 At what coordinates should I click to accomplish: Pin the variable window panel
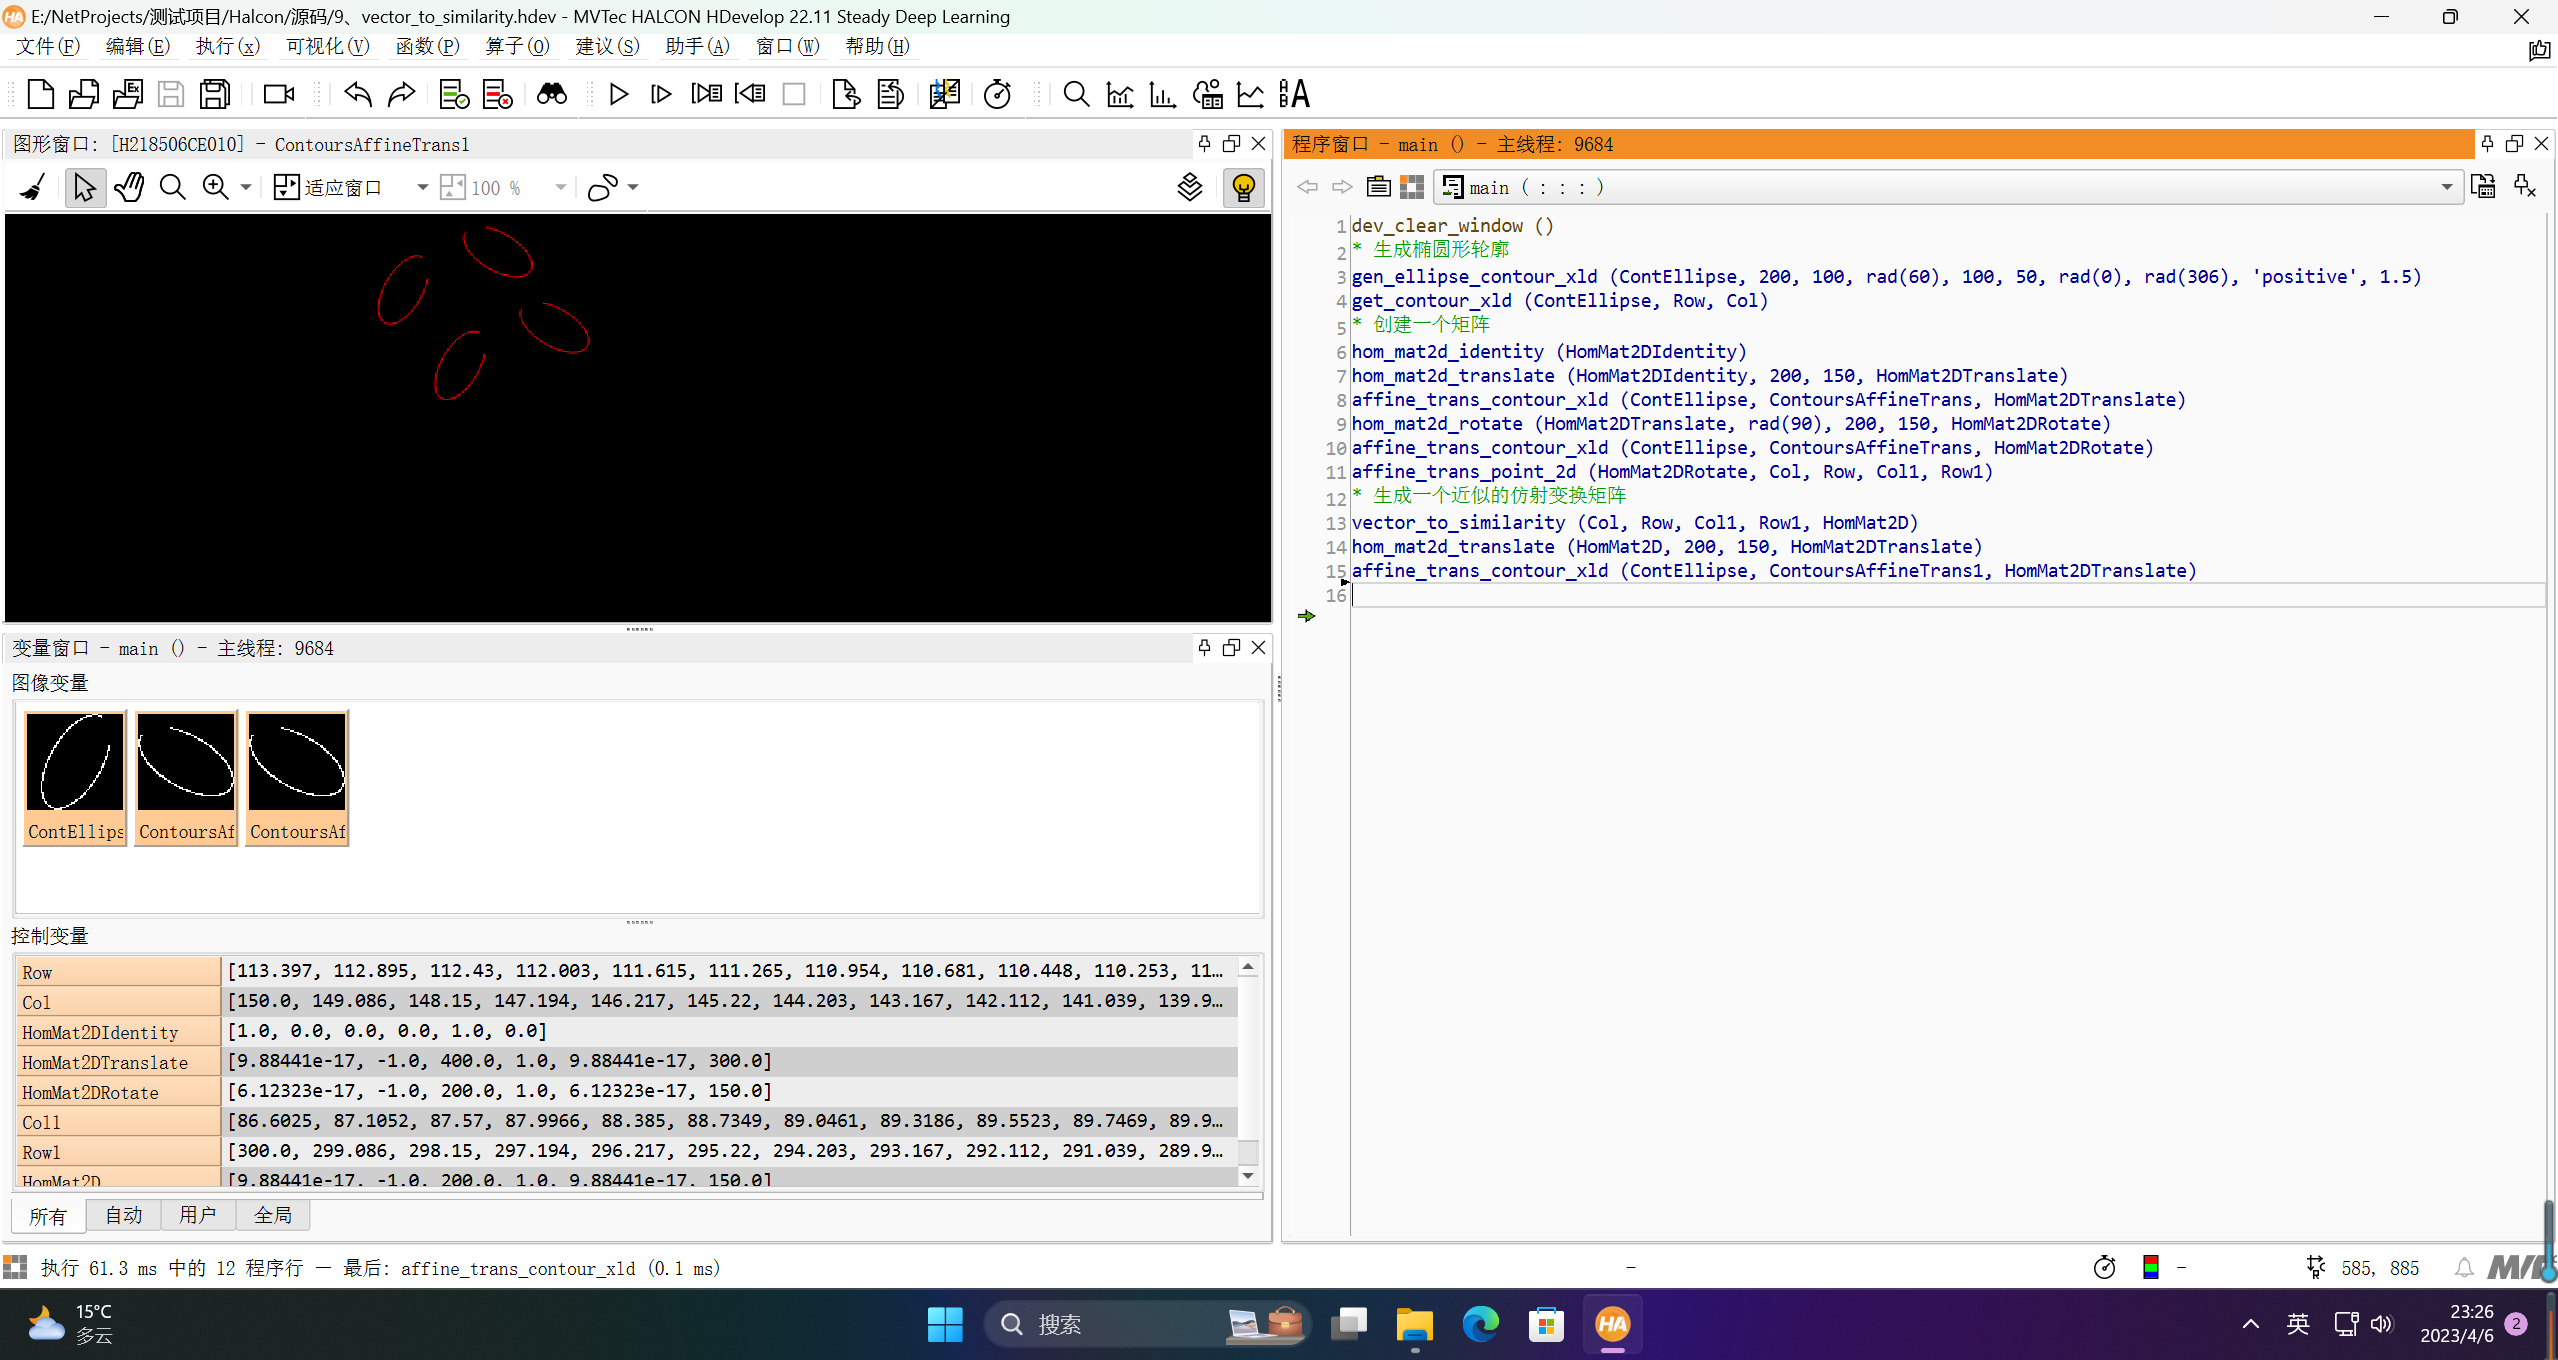(x=1204, y=648)
